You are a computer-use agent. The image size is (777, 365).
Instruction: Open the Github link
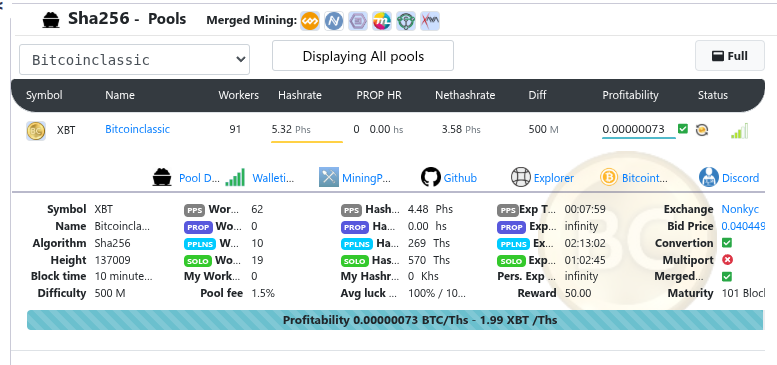(x=460, y=178)
